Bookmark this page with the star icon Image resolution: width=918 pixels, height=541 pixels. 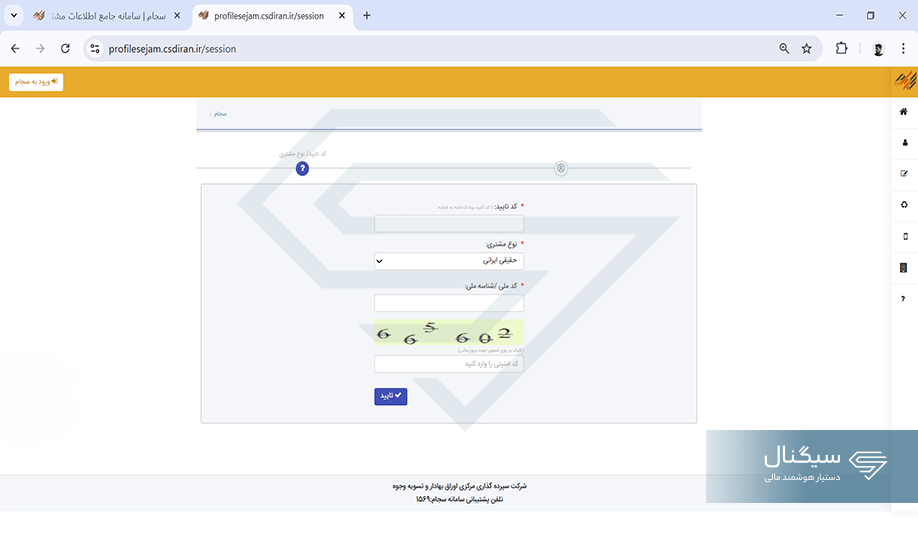click(806, 48)
